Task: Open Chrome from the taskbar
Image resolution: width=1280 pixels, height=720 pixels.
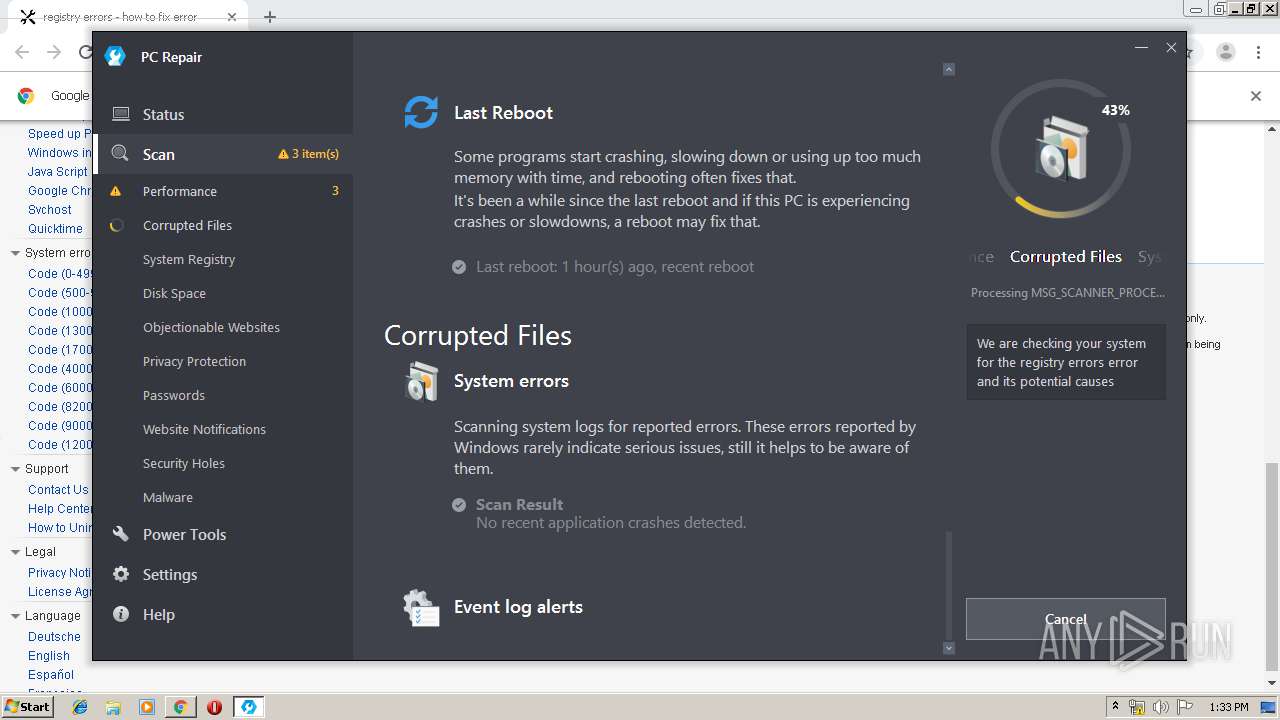Action: [x=180, y=707]
